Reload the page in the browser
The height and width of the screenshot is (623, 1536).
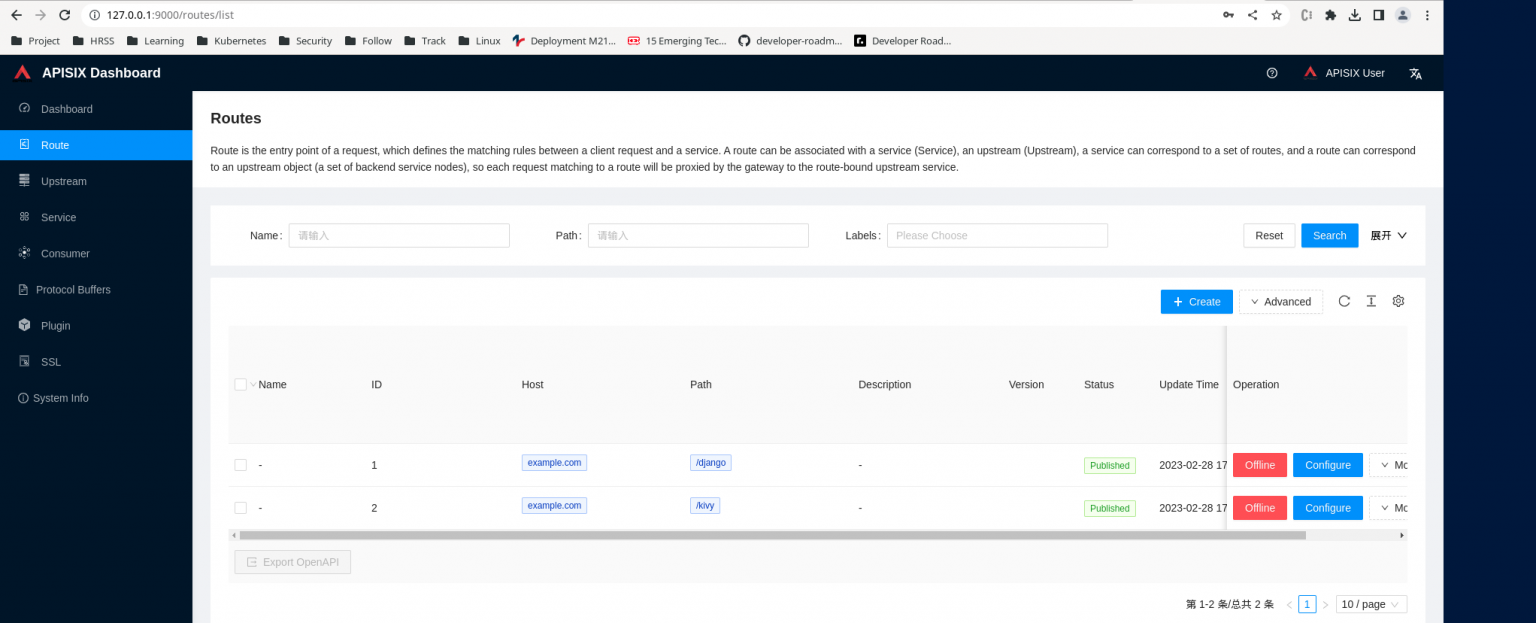tap(65, 15)
